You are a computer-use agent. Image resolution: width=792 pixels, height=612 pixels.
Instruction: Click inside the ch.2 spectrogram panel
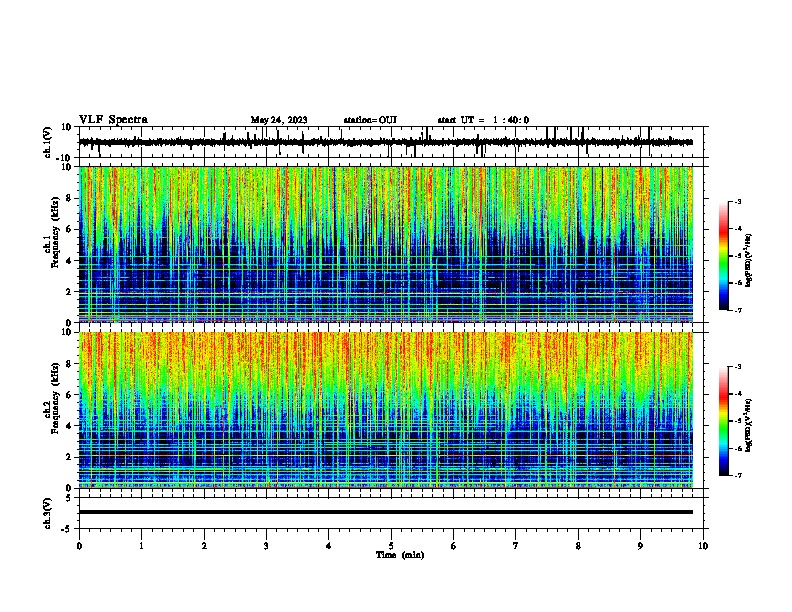click(x=386, y=410)
